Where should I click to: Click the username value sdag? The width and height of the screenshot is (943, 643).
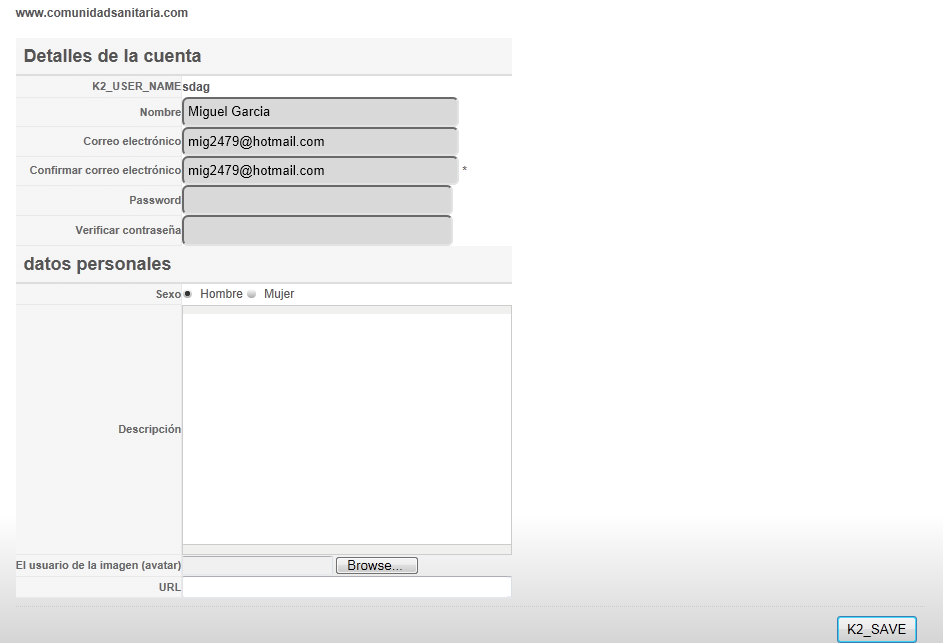(196, 87)
